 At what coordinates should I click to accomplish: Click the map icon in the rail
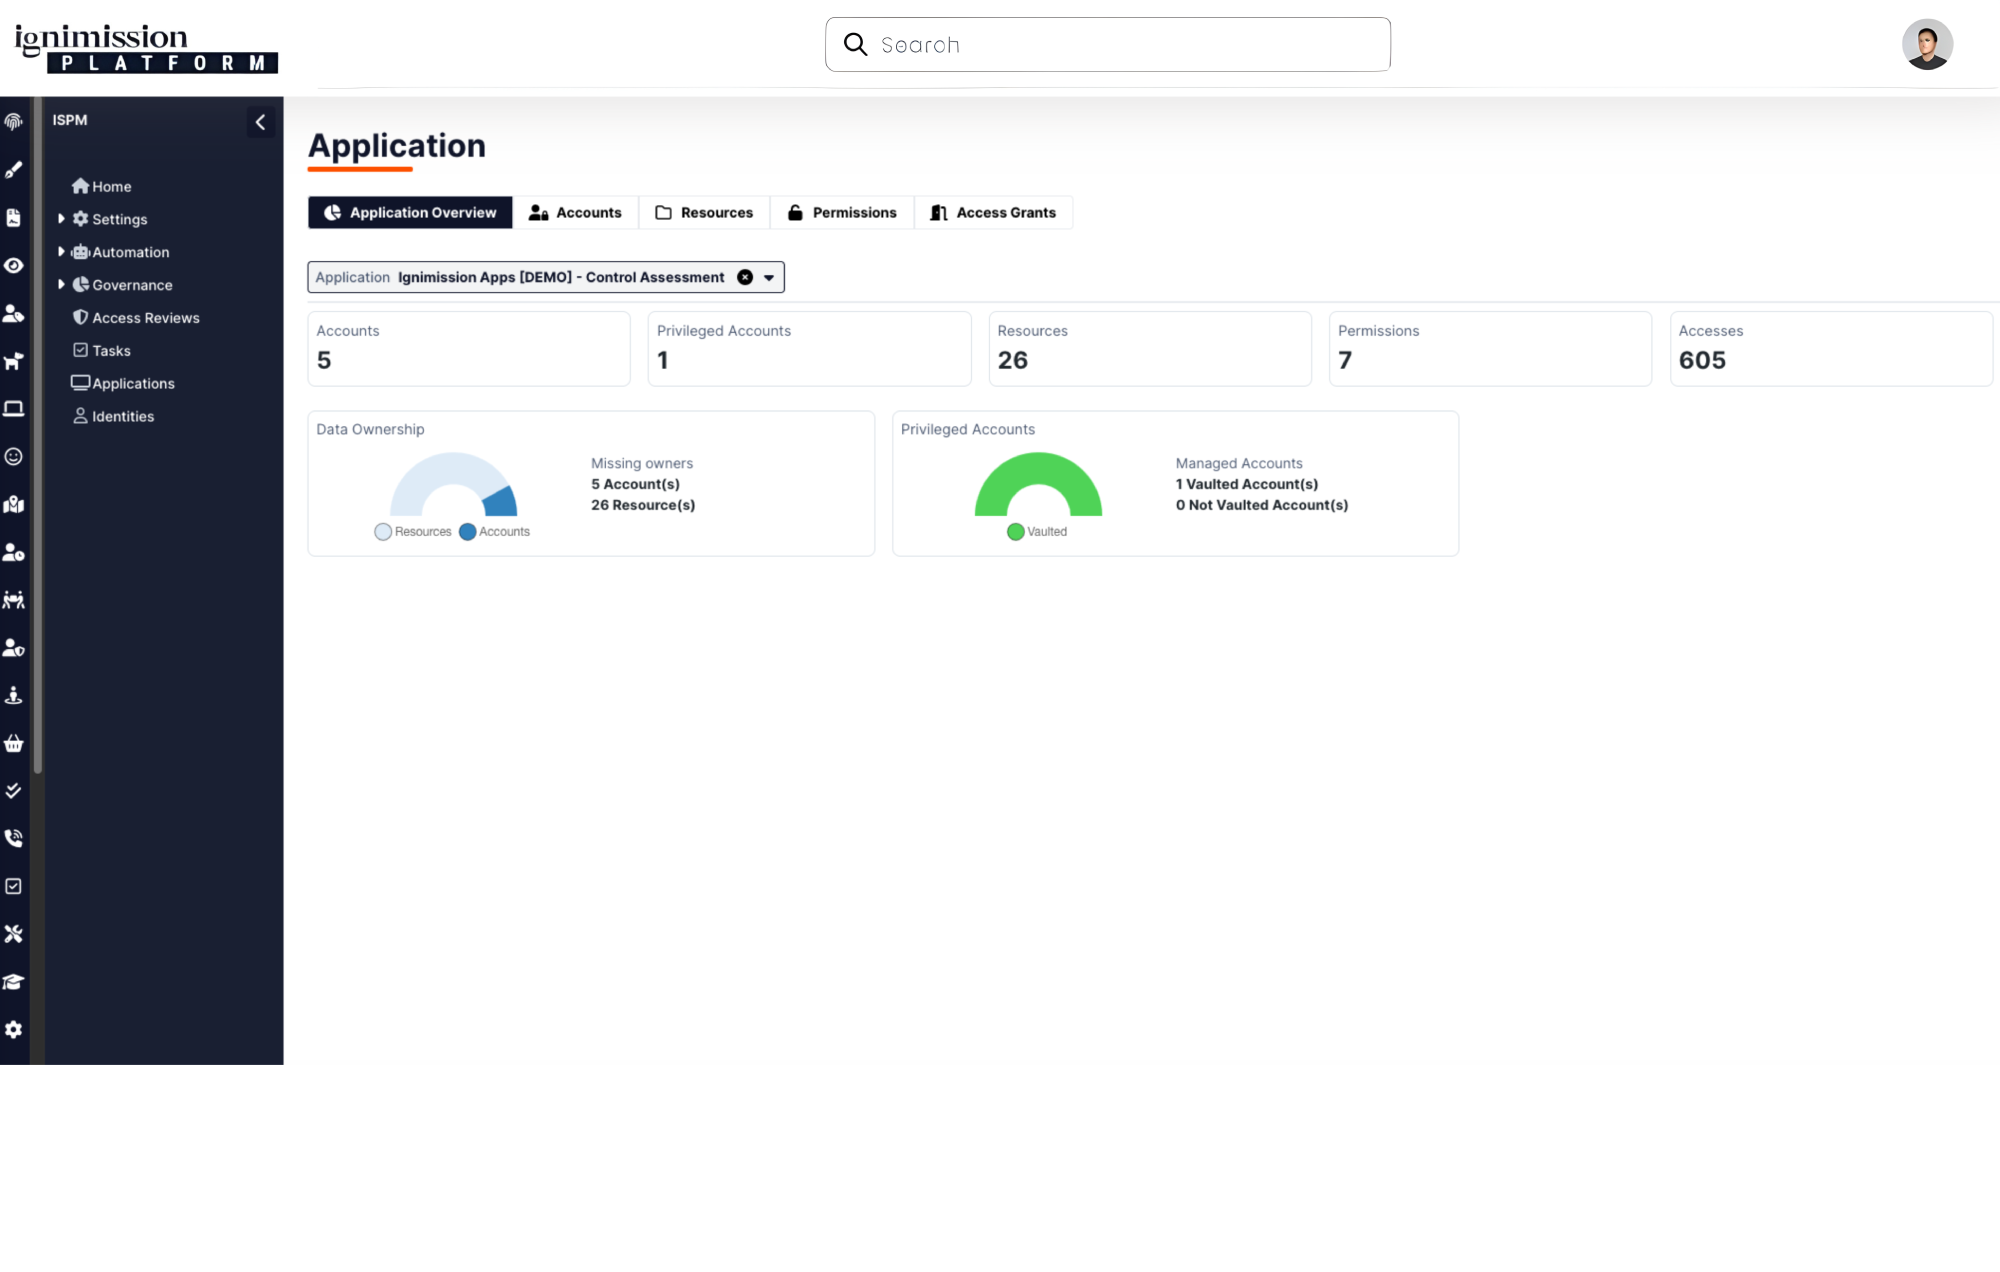[13, 504]
